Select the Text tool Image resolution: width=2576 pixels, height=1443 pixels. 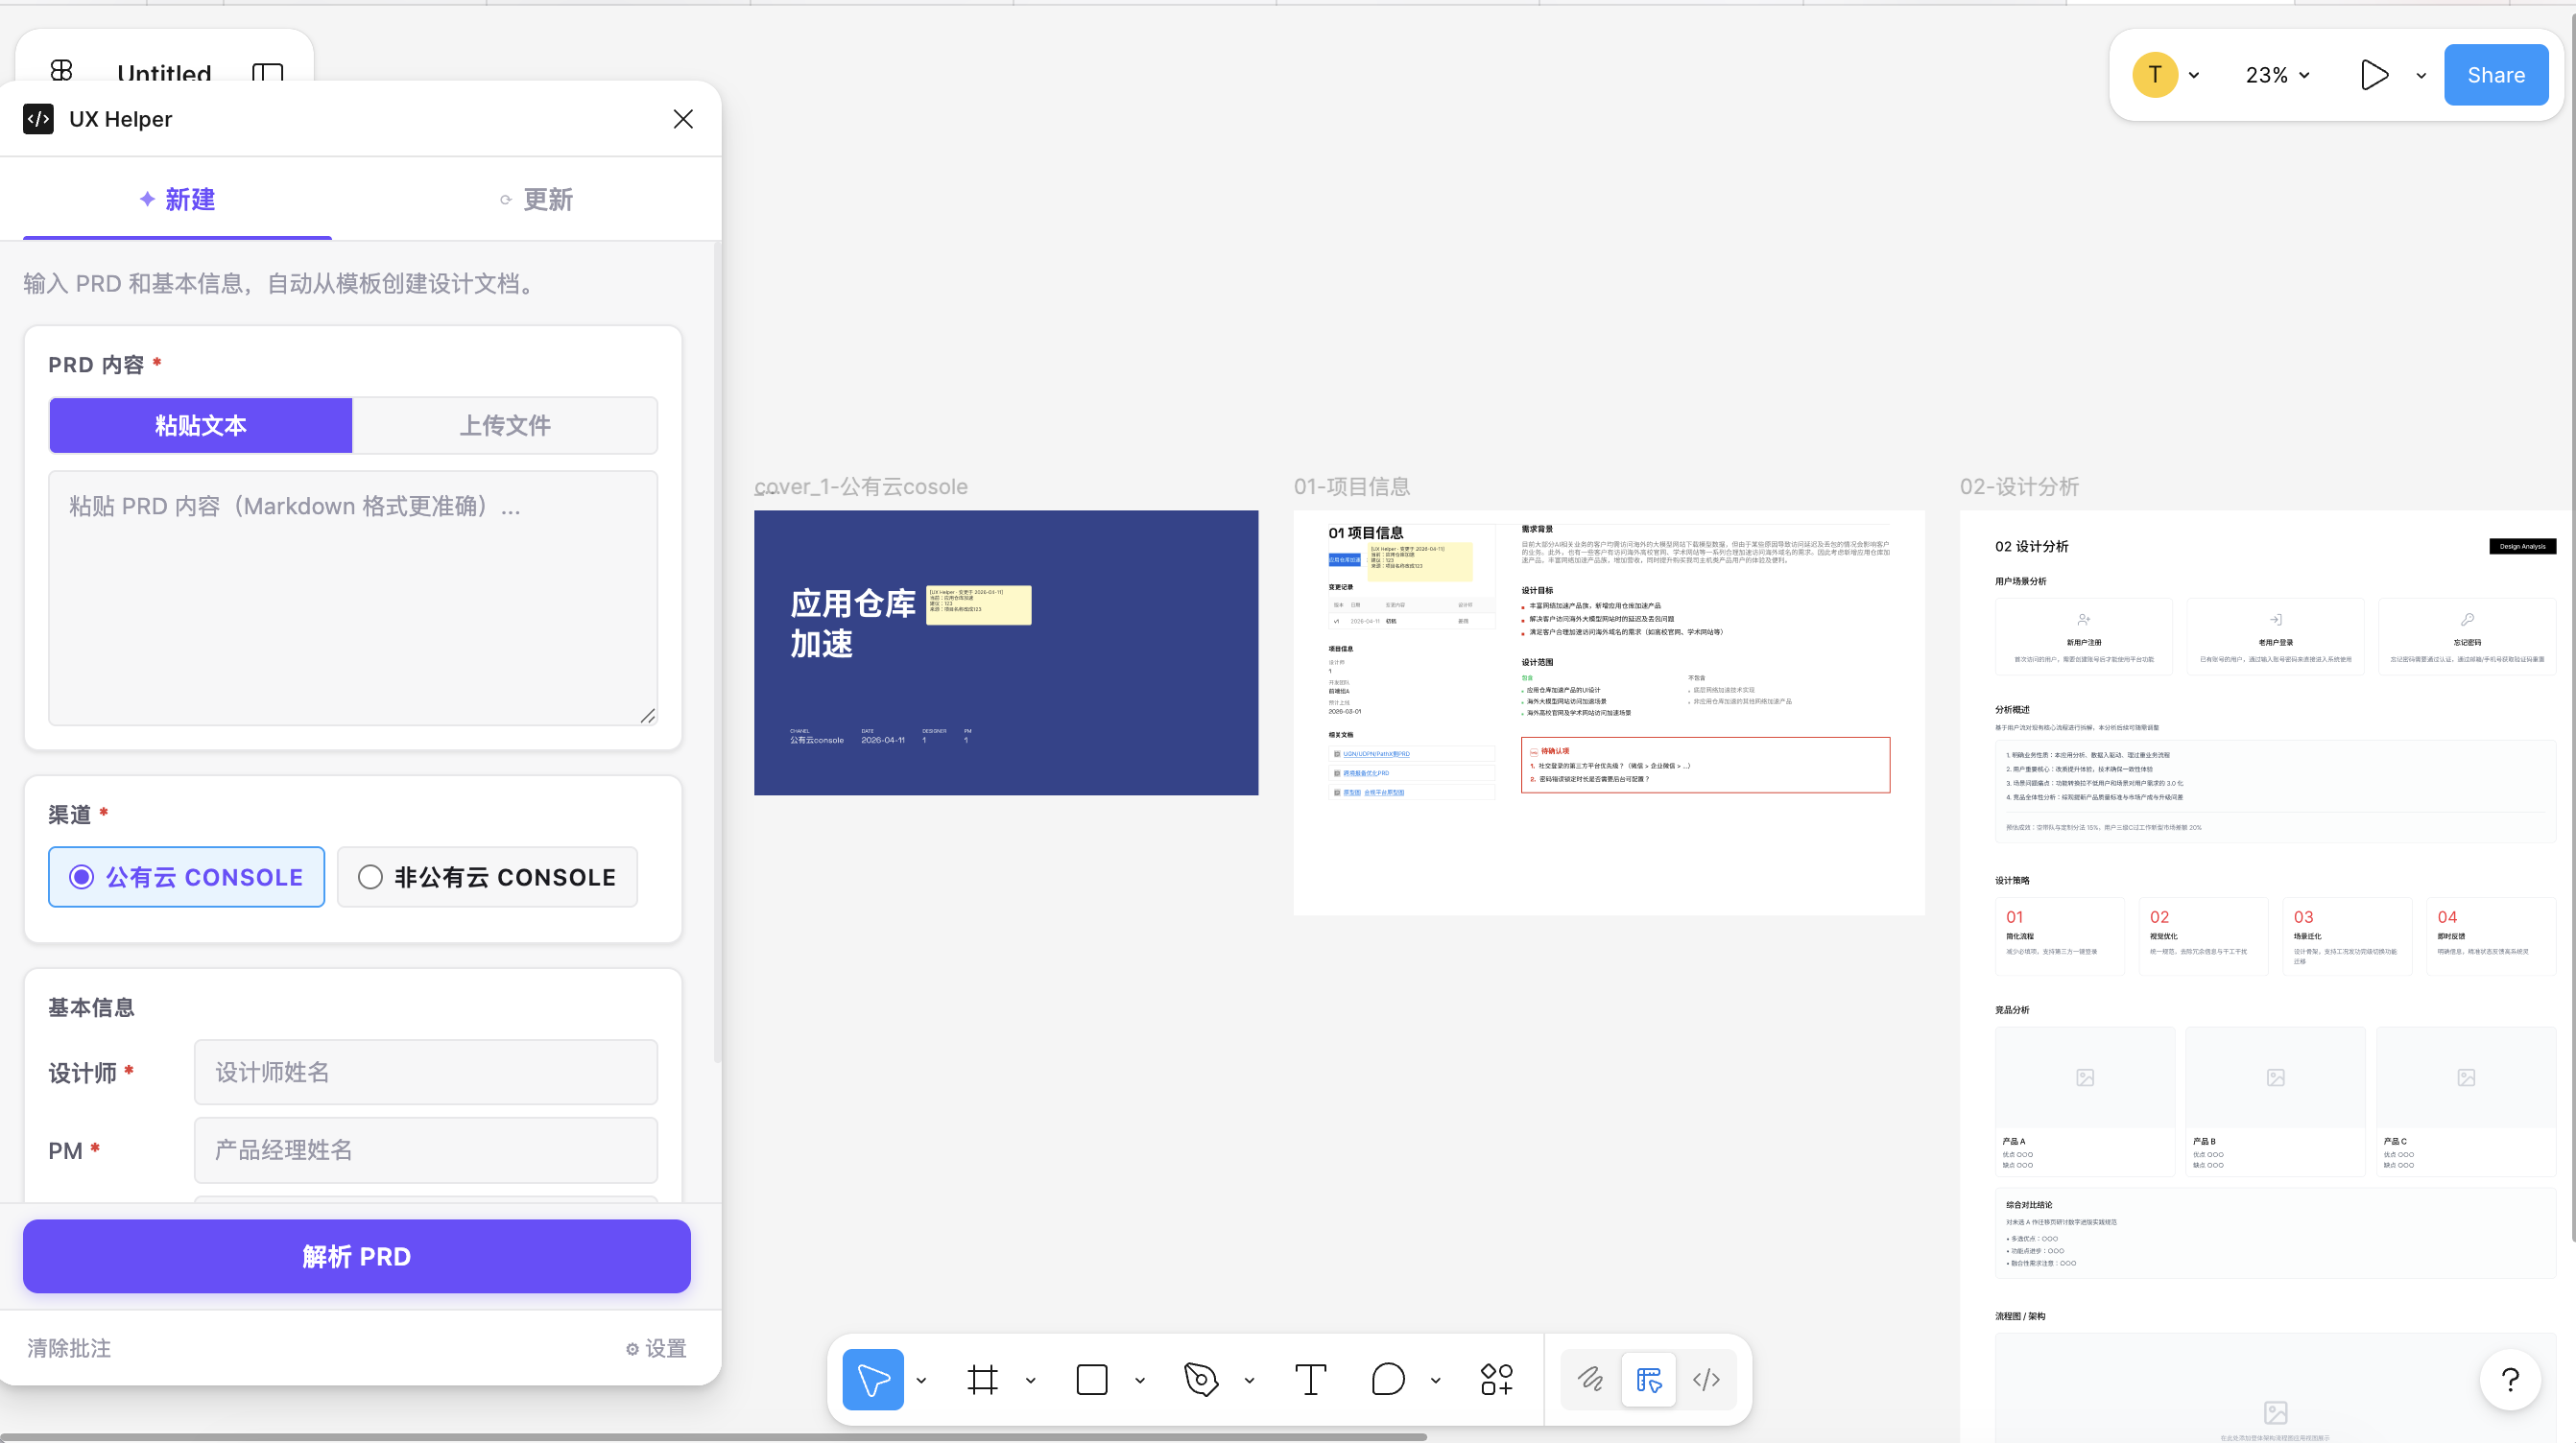(1310, 1380)
